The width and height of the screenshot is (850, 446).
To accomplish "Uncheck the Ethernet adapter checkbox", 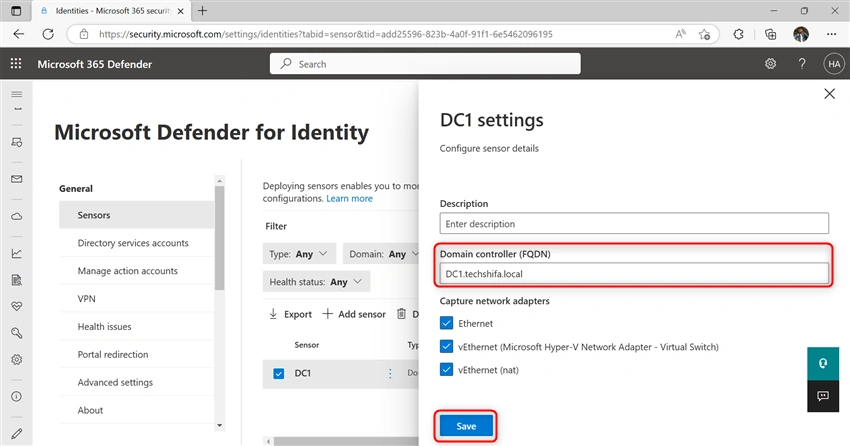I will (x=446, y=324).
